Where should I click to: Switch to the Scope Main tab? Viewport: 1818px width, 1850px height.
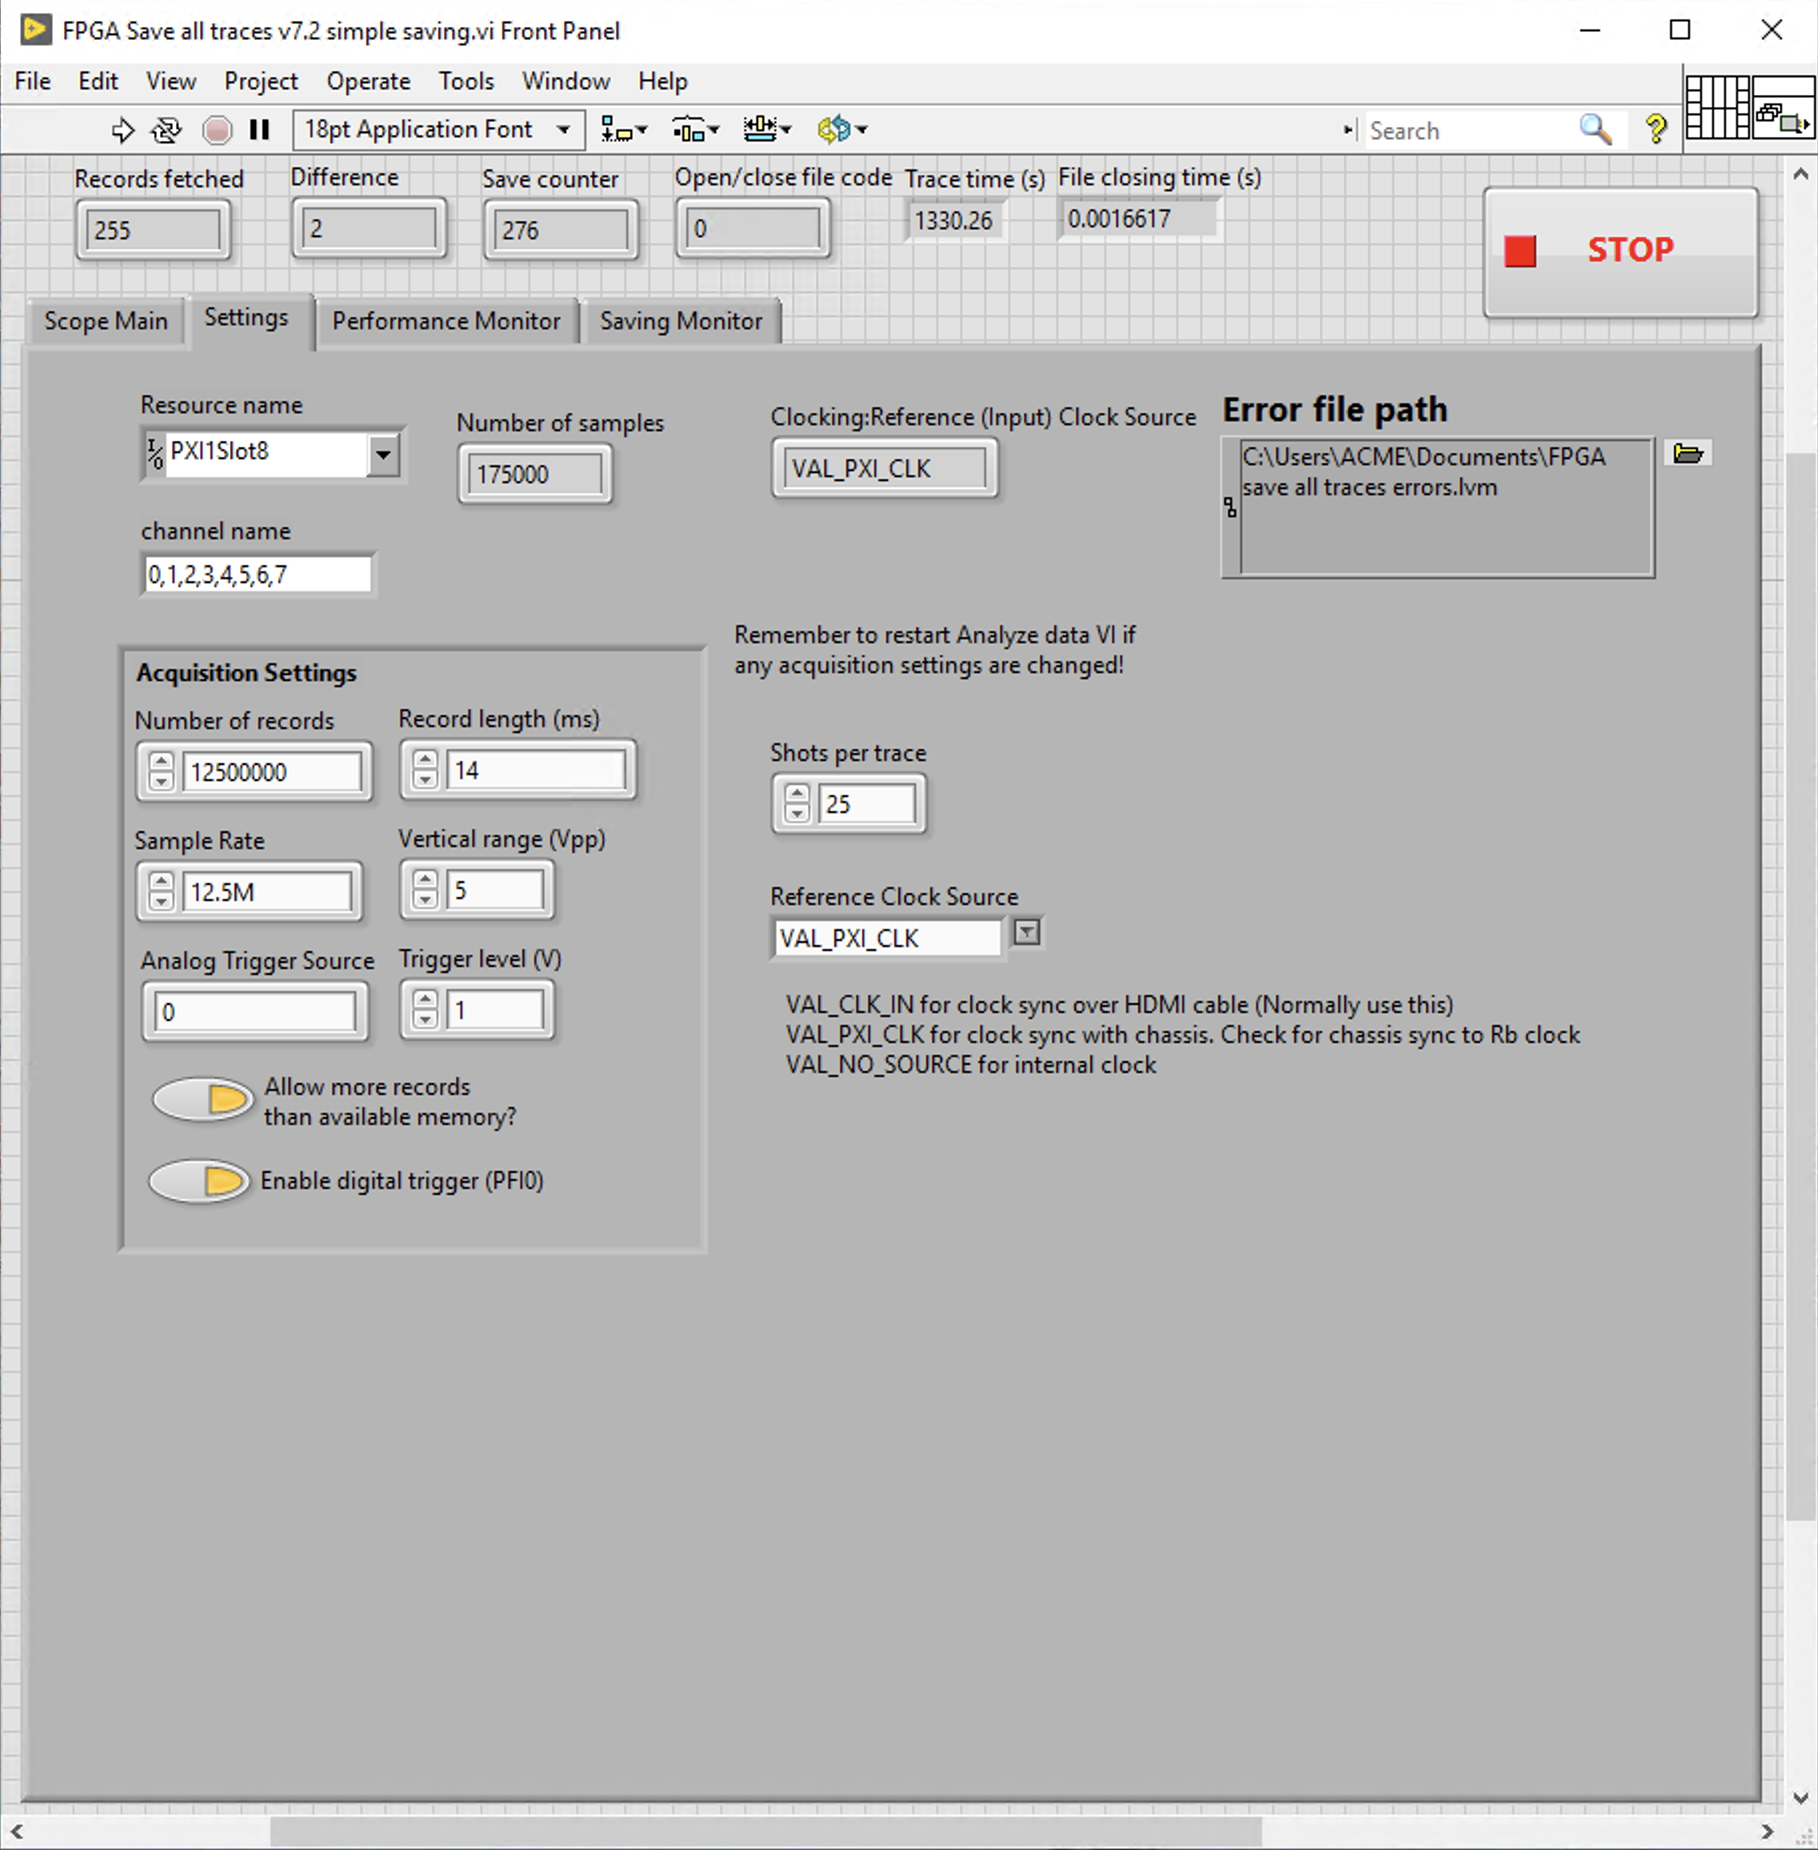point(106,321)
